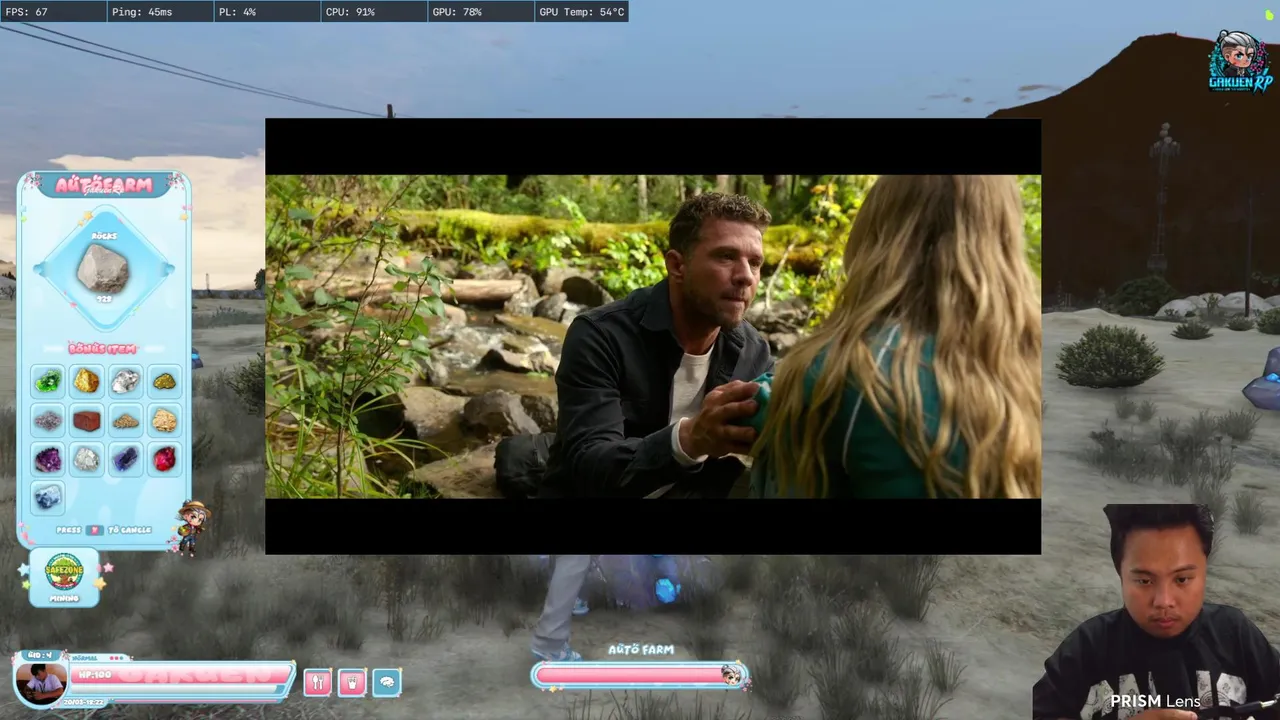The image size is (1280, 720).
Task: Click the FPS: 67 overlay readout
Action: [x=52, y=12]
